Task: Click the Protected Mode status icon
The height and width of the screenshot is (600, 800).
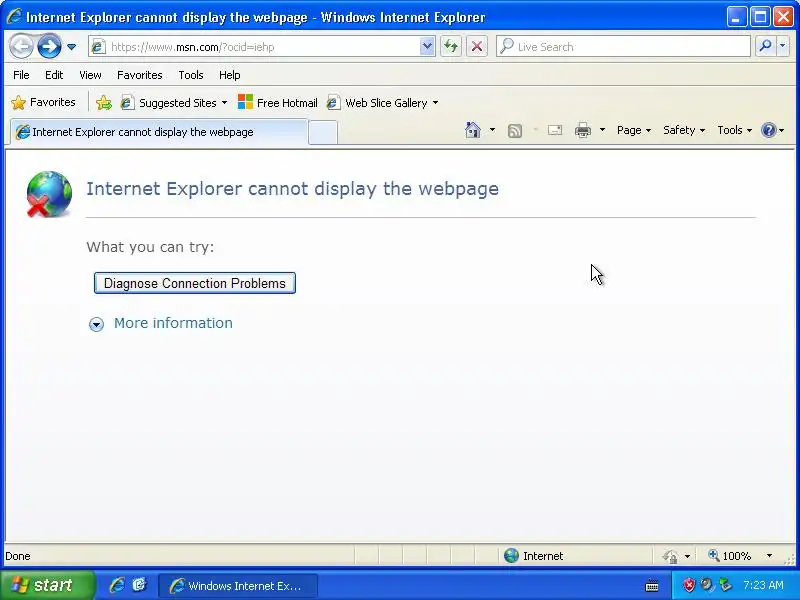Action: [x=670, y=556]
